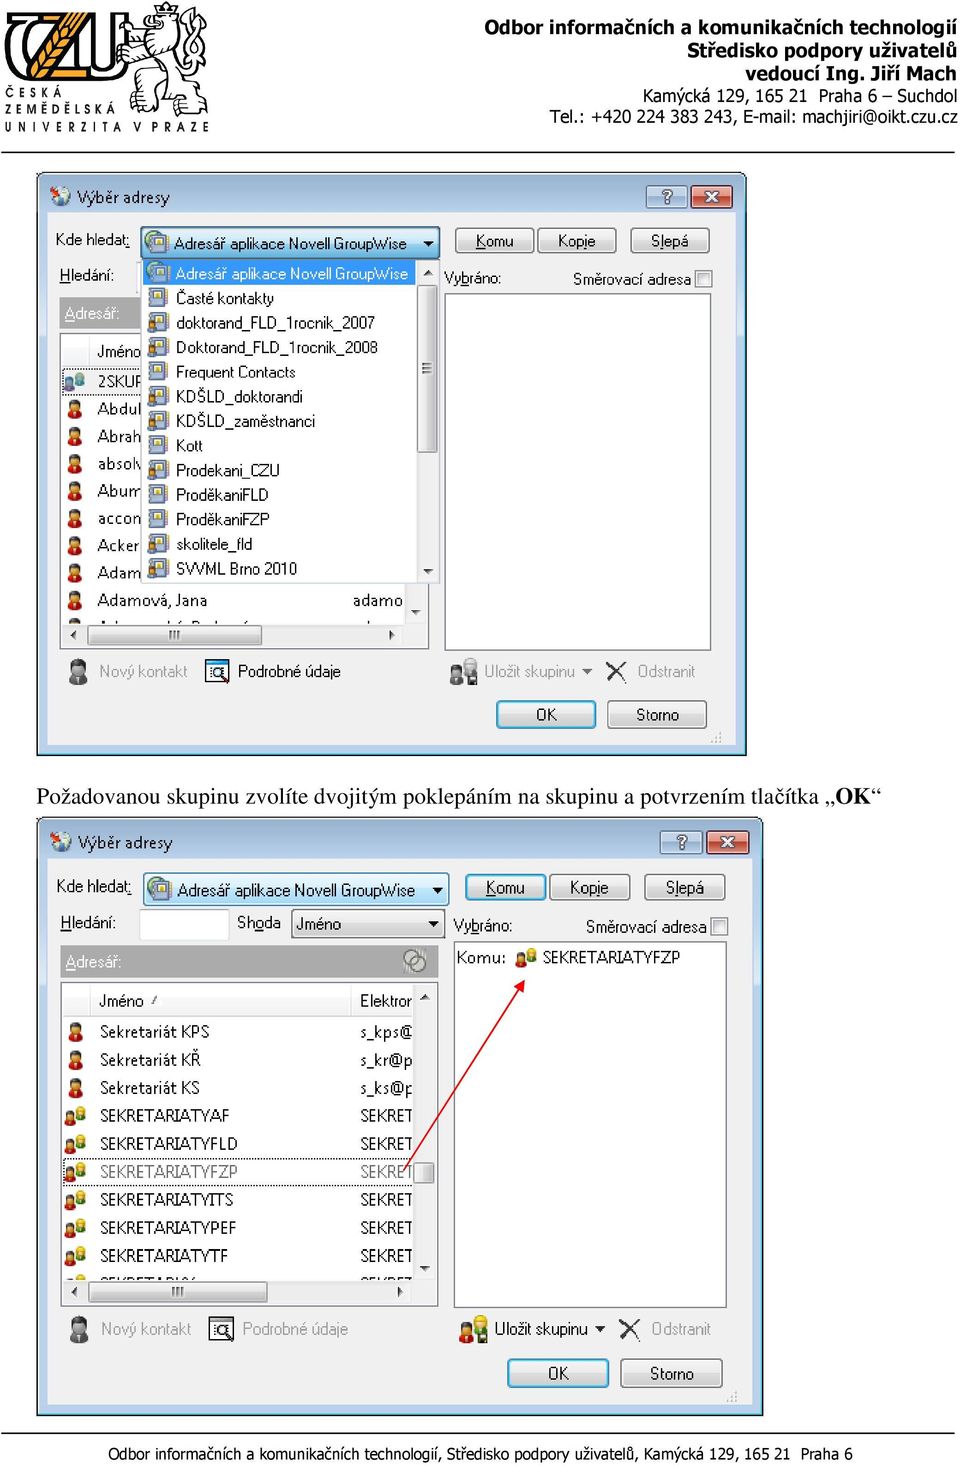Click the title bar icon of upper Výběr adresy dialog
The image size is (960, 1466).
point(61,196)
